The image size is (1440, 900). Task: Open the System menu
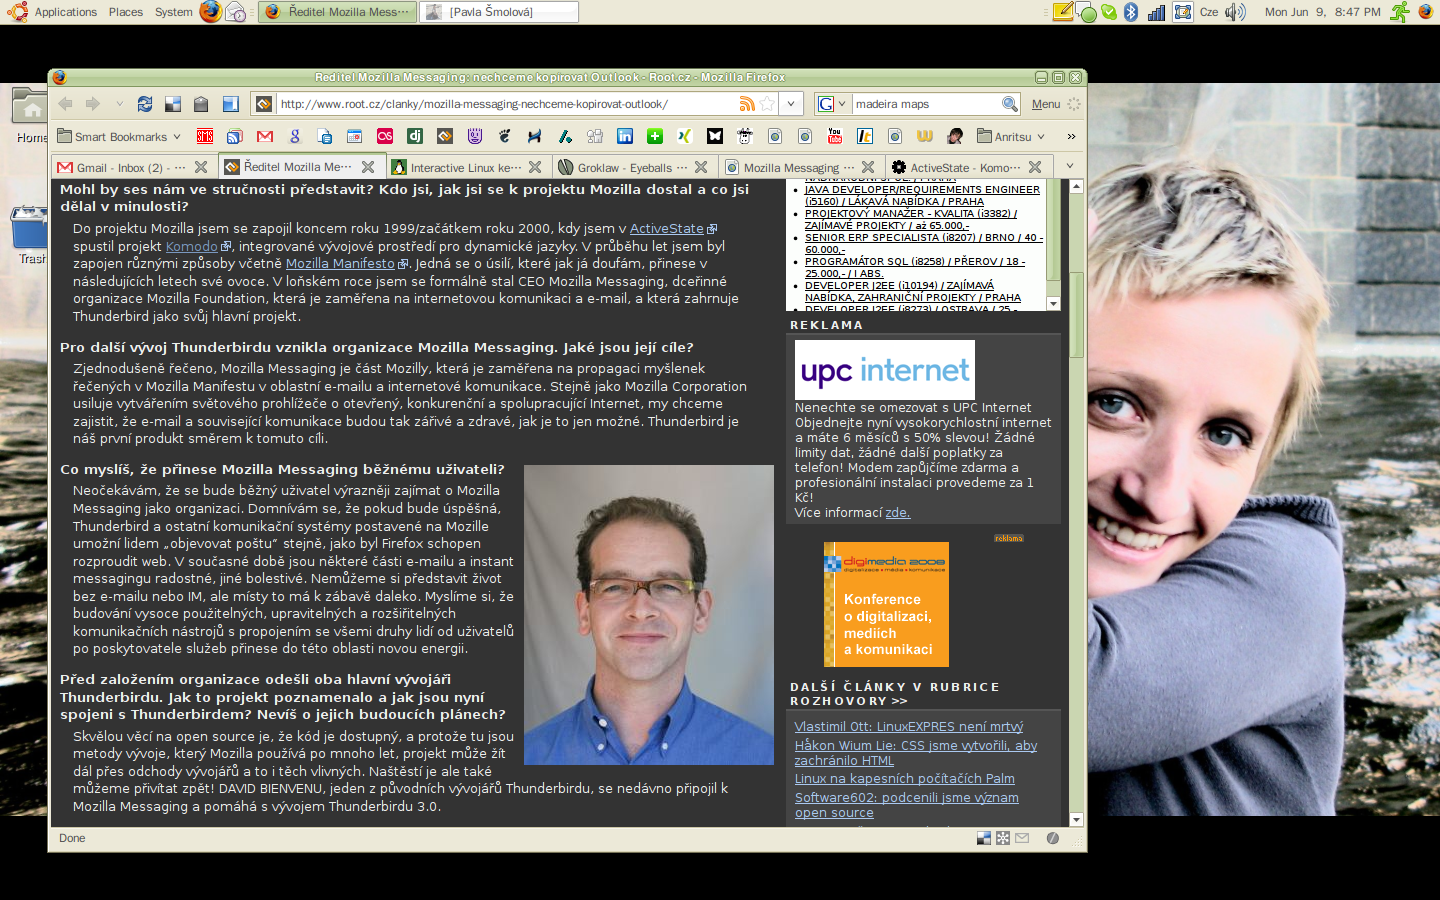click(x=173, y=12)
